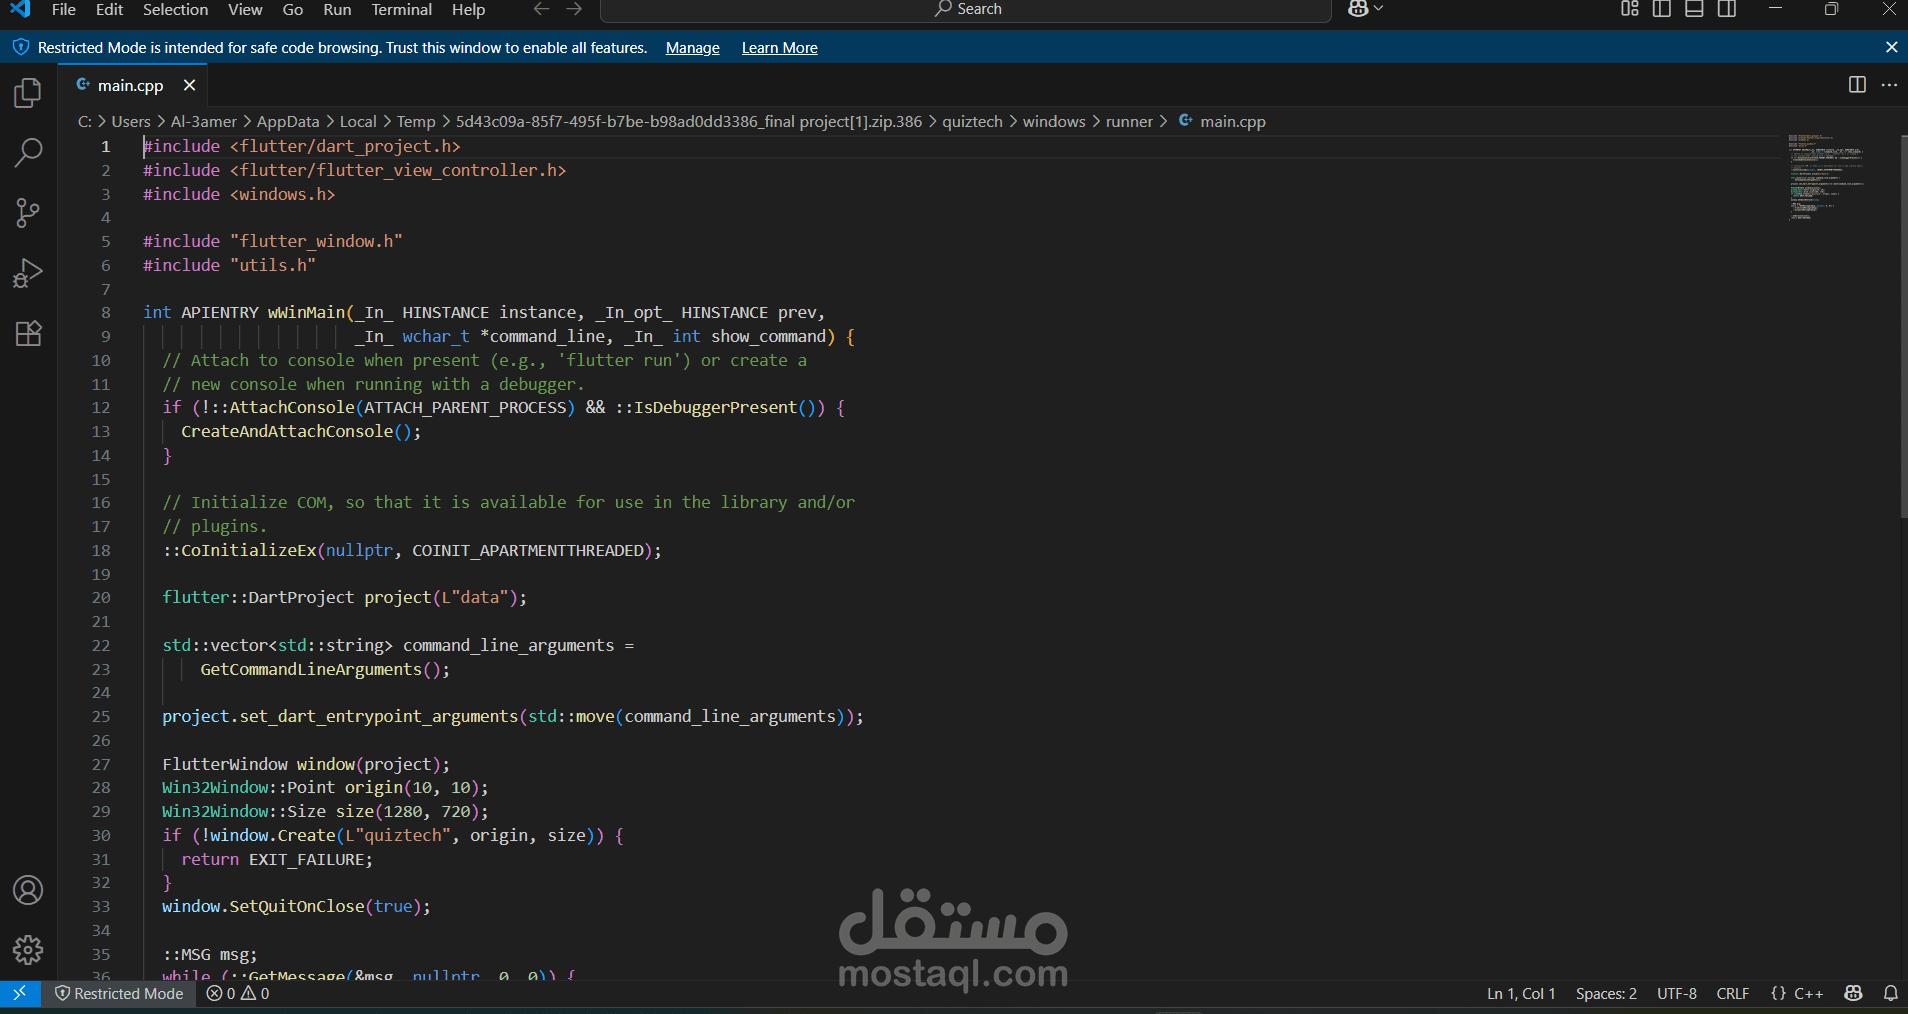
Task: Click the Manage link in the banner
Action: [693, 47]
